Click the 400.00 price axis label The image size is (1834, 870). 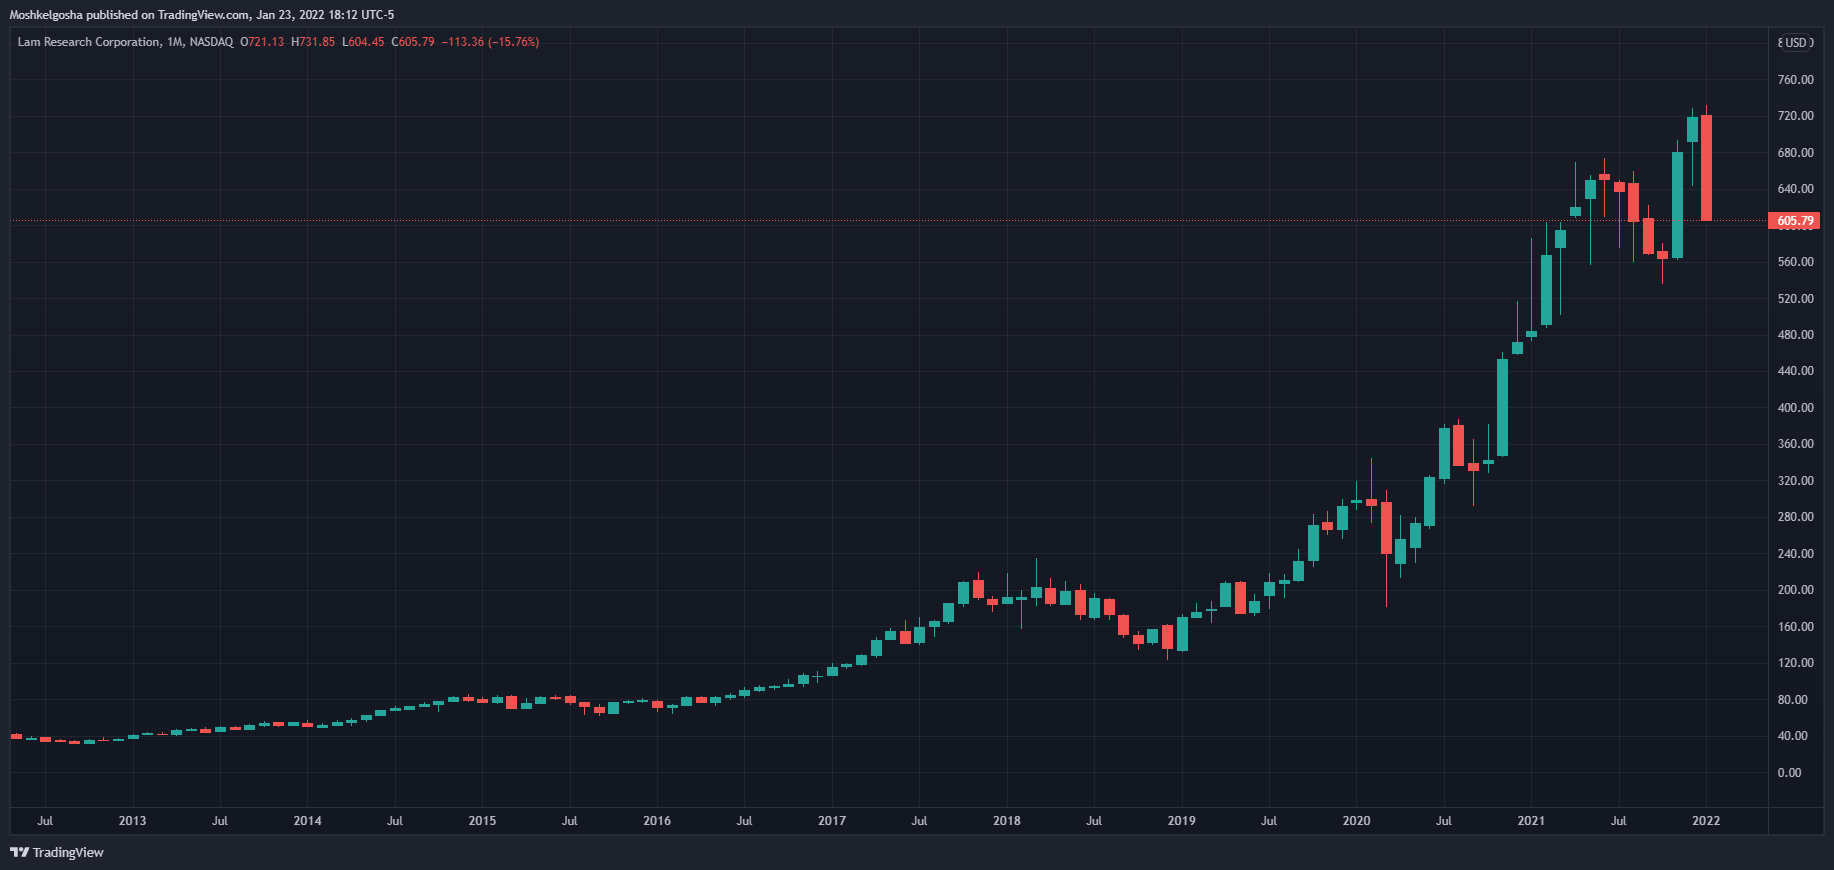click(x=1795, y=408)
